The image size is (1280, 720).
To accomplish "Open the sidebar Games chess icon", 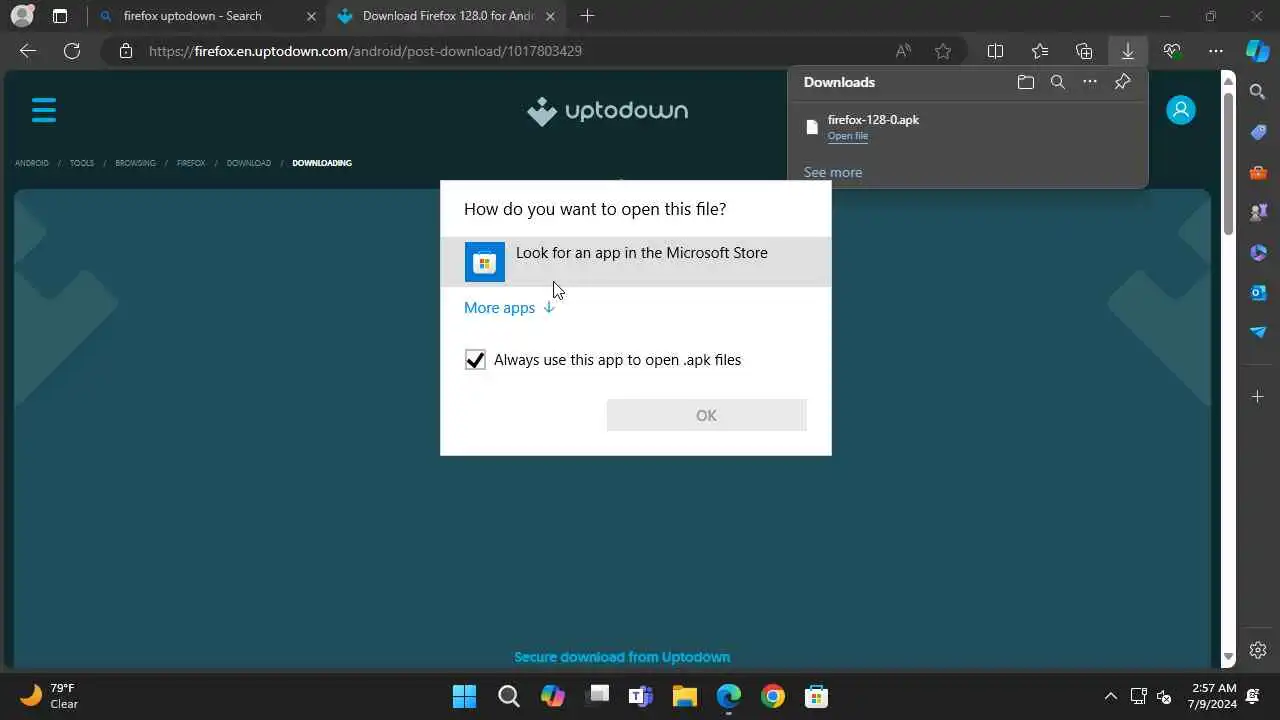I will (1258, 212).
